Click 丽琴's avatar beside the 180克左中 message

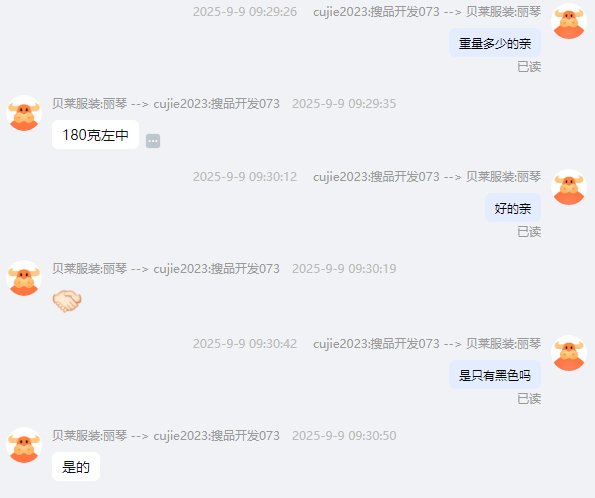(x=24, y=113)
